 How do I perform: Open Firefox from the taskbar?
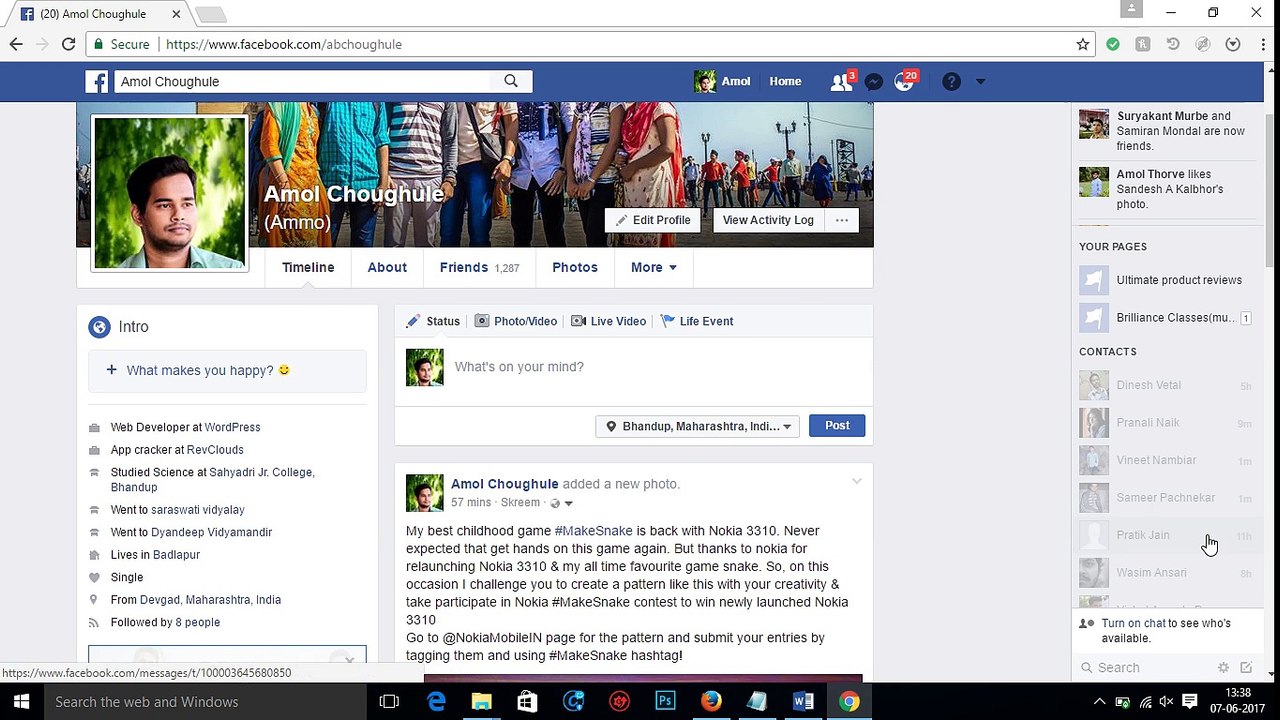tap(711, 702)
